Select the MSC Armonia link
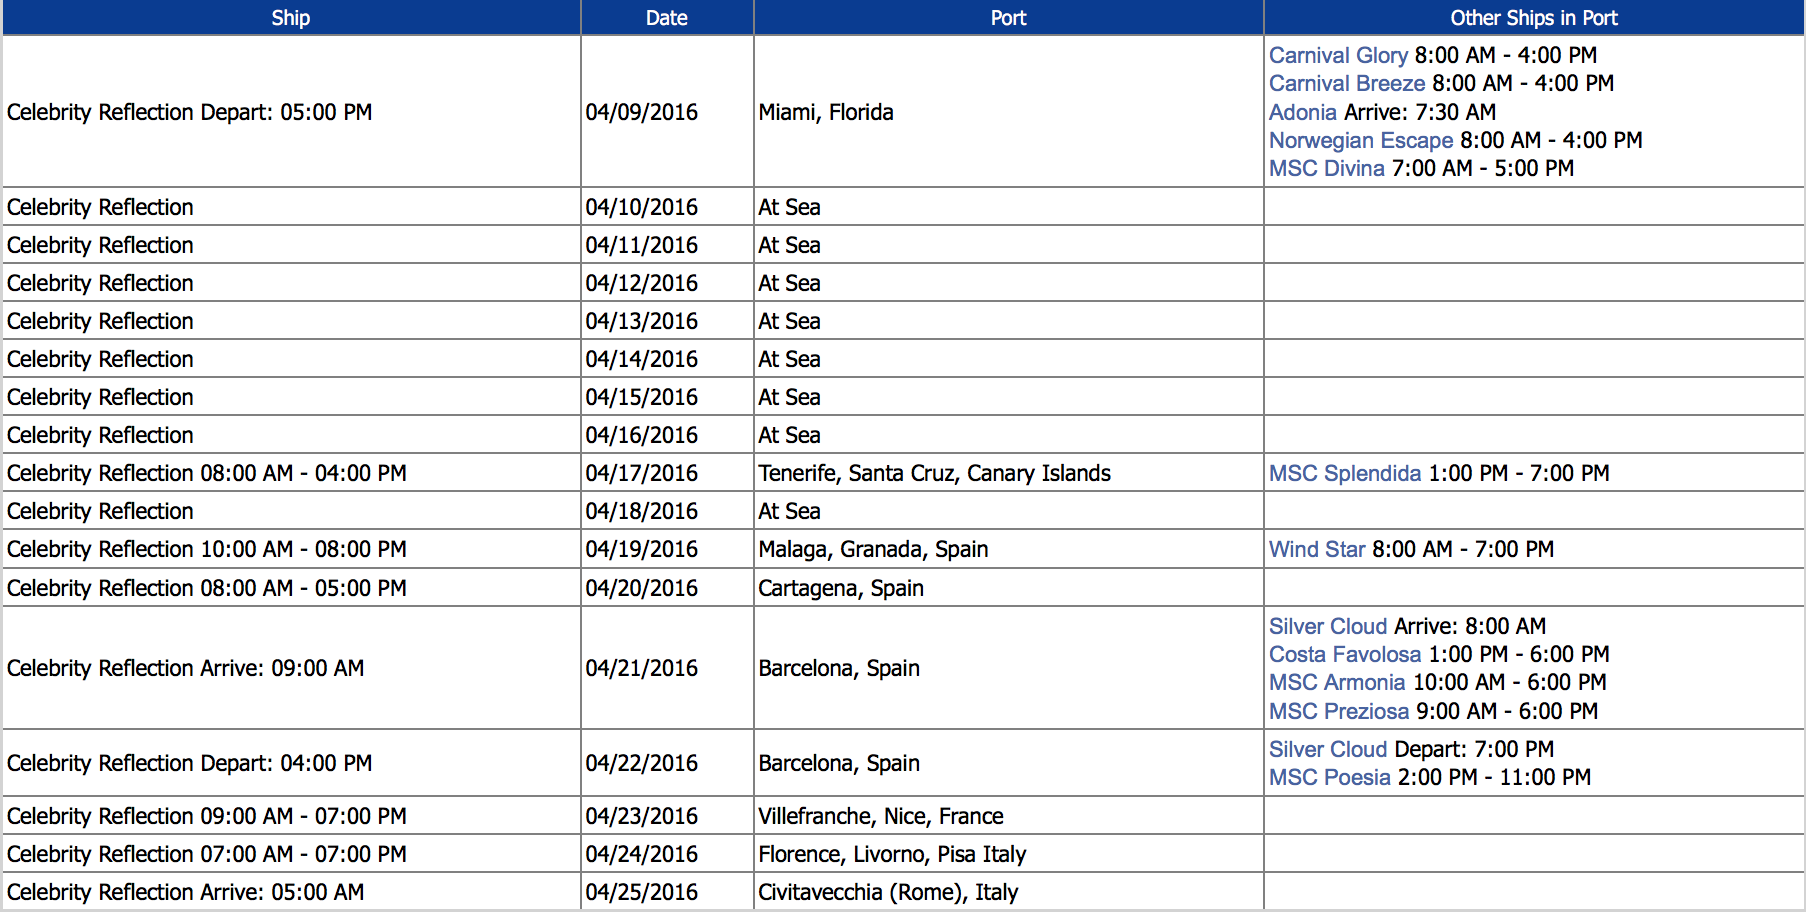 coord(1336,682)
